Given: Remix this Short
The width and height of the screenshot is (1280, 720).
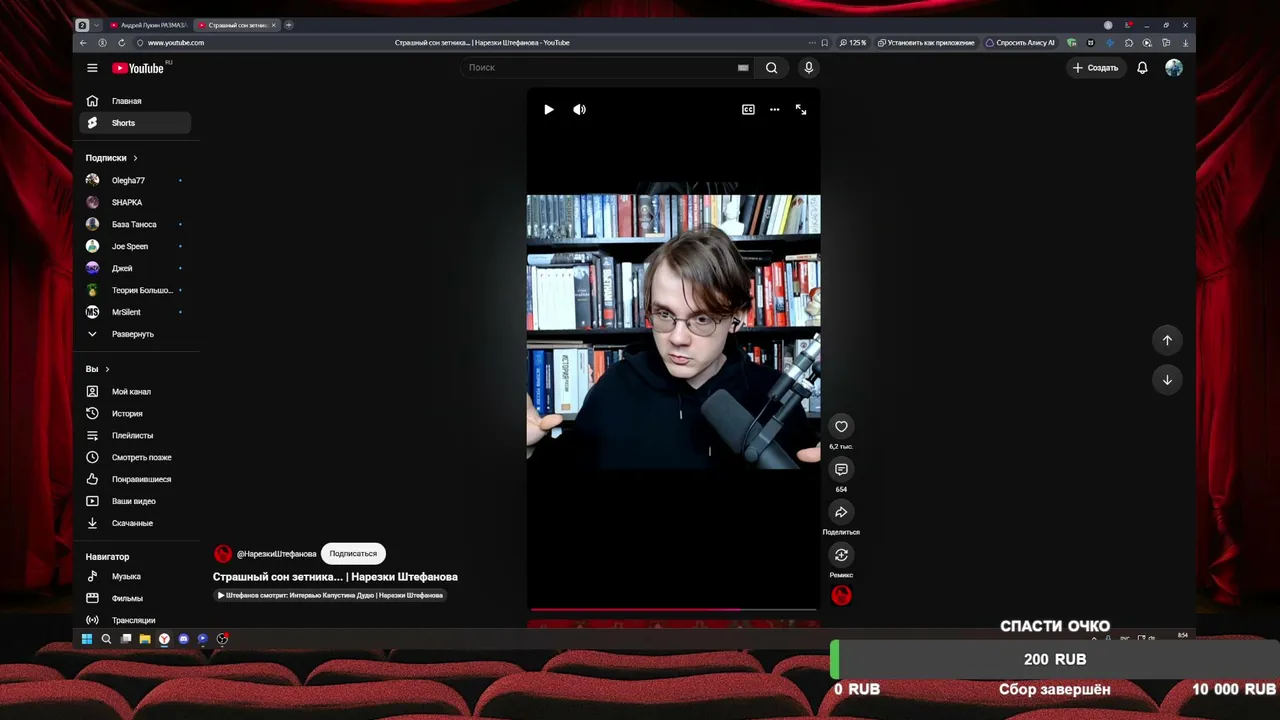Looking at the screenshot, I should point(841,555).
